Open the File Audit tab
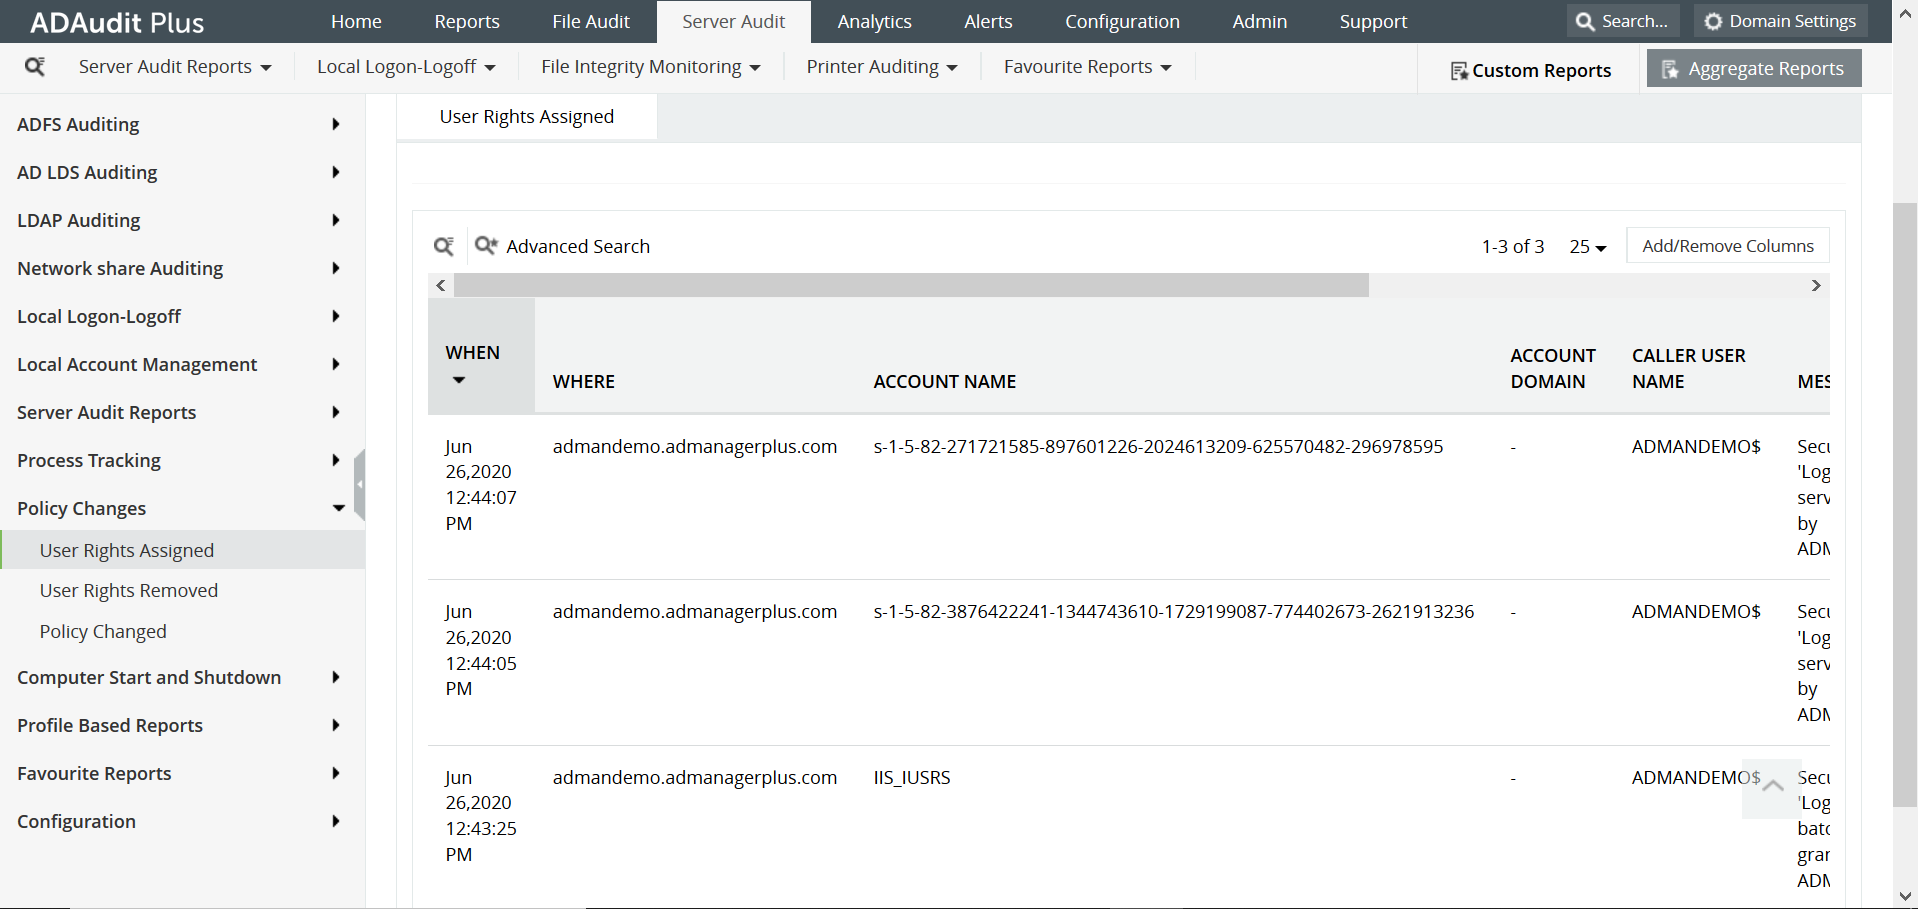The width and height of the screenshot is (1918, 909). (591, 21)
